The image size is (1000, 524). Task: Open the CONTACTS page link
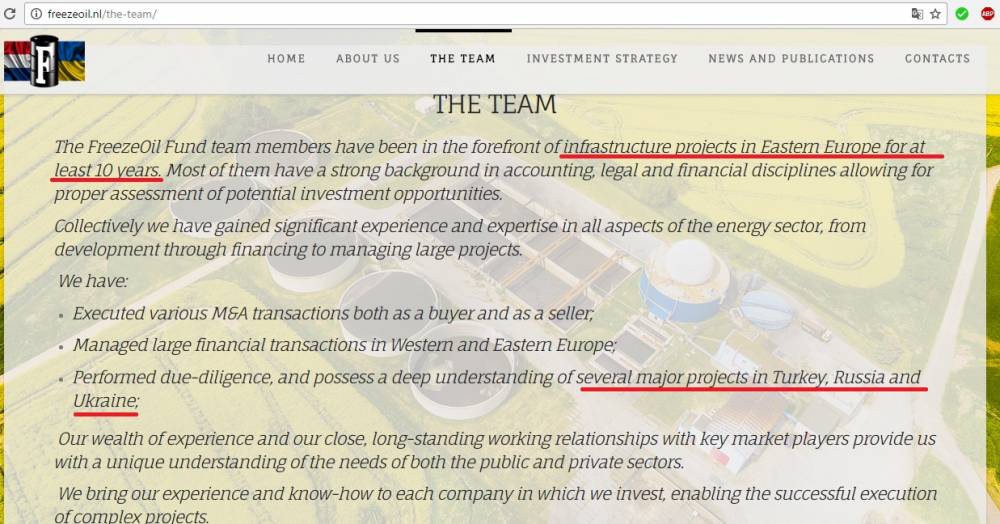(937, 59)
